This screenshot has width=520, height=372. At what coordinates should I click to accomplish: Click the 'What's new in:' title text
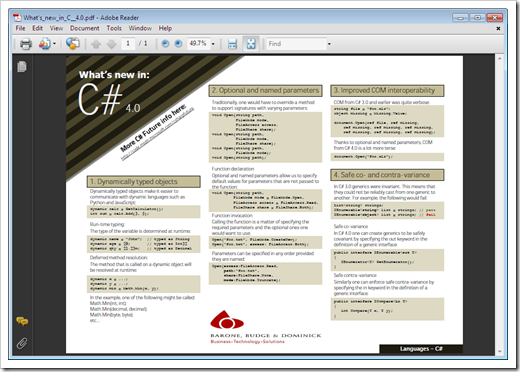click(x=114, y=75)
